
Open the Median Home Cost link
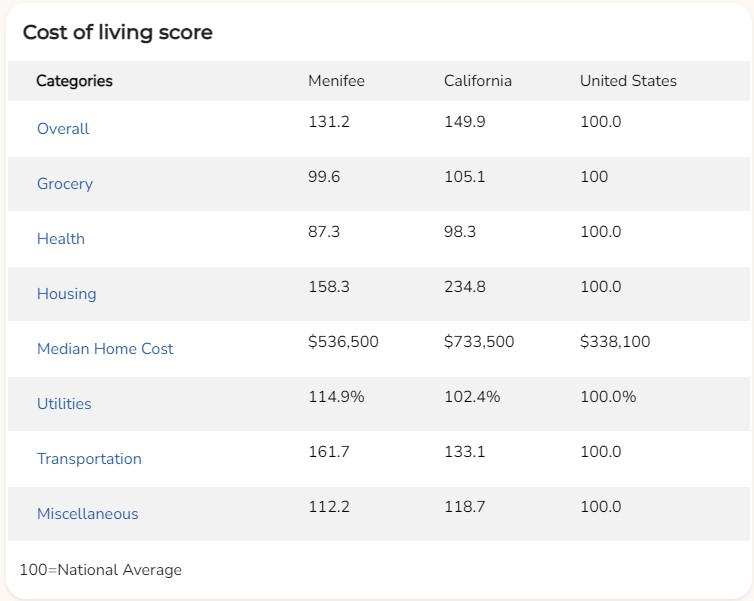[x=105, y=349]
